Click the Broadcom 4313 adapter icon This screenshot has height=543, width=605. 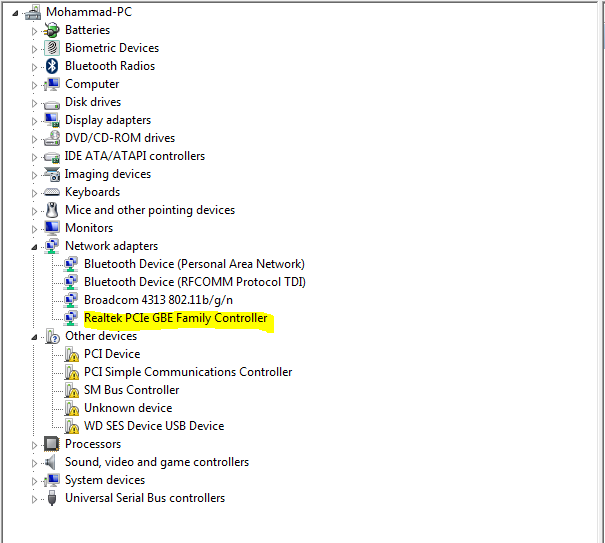[71, 300]
